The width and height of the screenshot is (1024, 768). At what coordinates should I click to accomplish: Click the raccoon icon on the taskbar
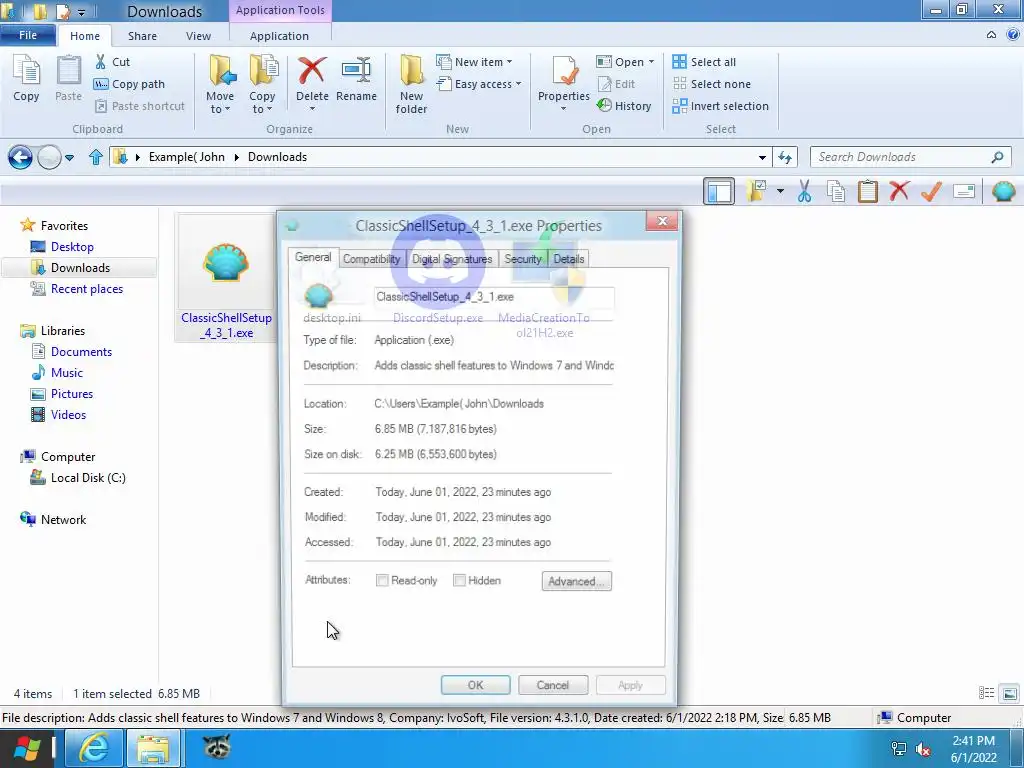[x=216, y=747]
